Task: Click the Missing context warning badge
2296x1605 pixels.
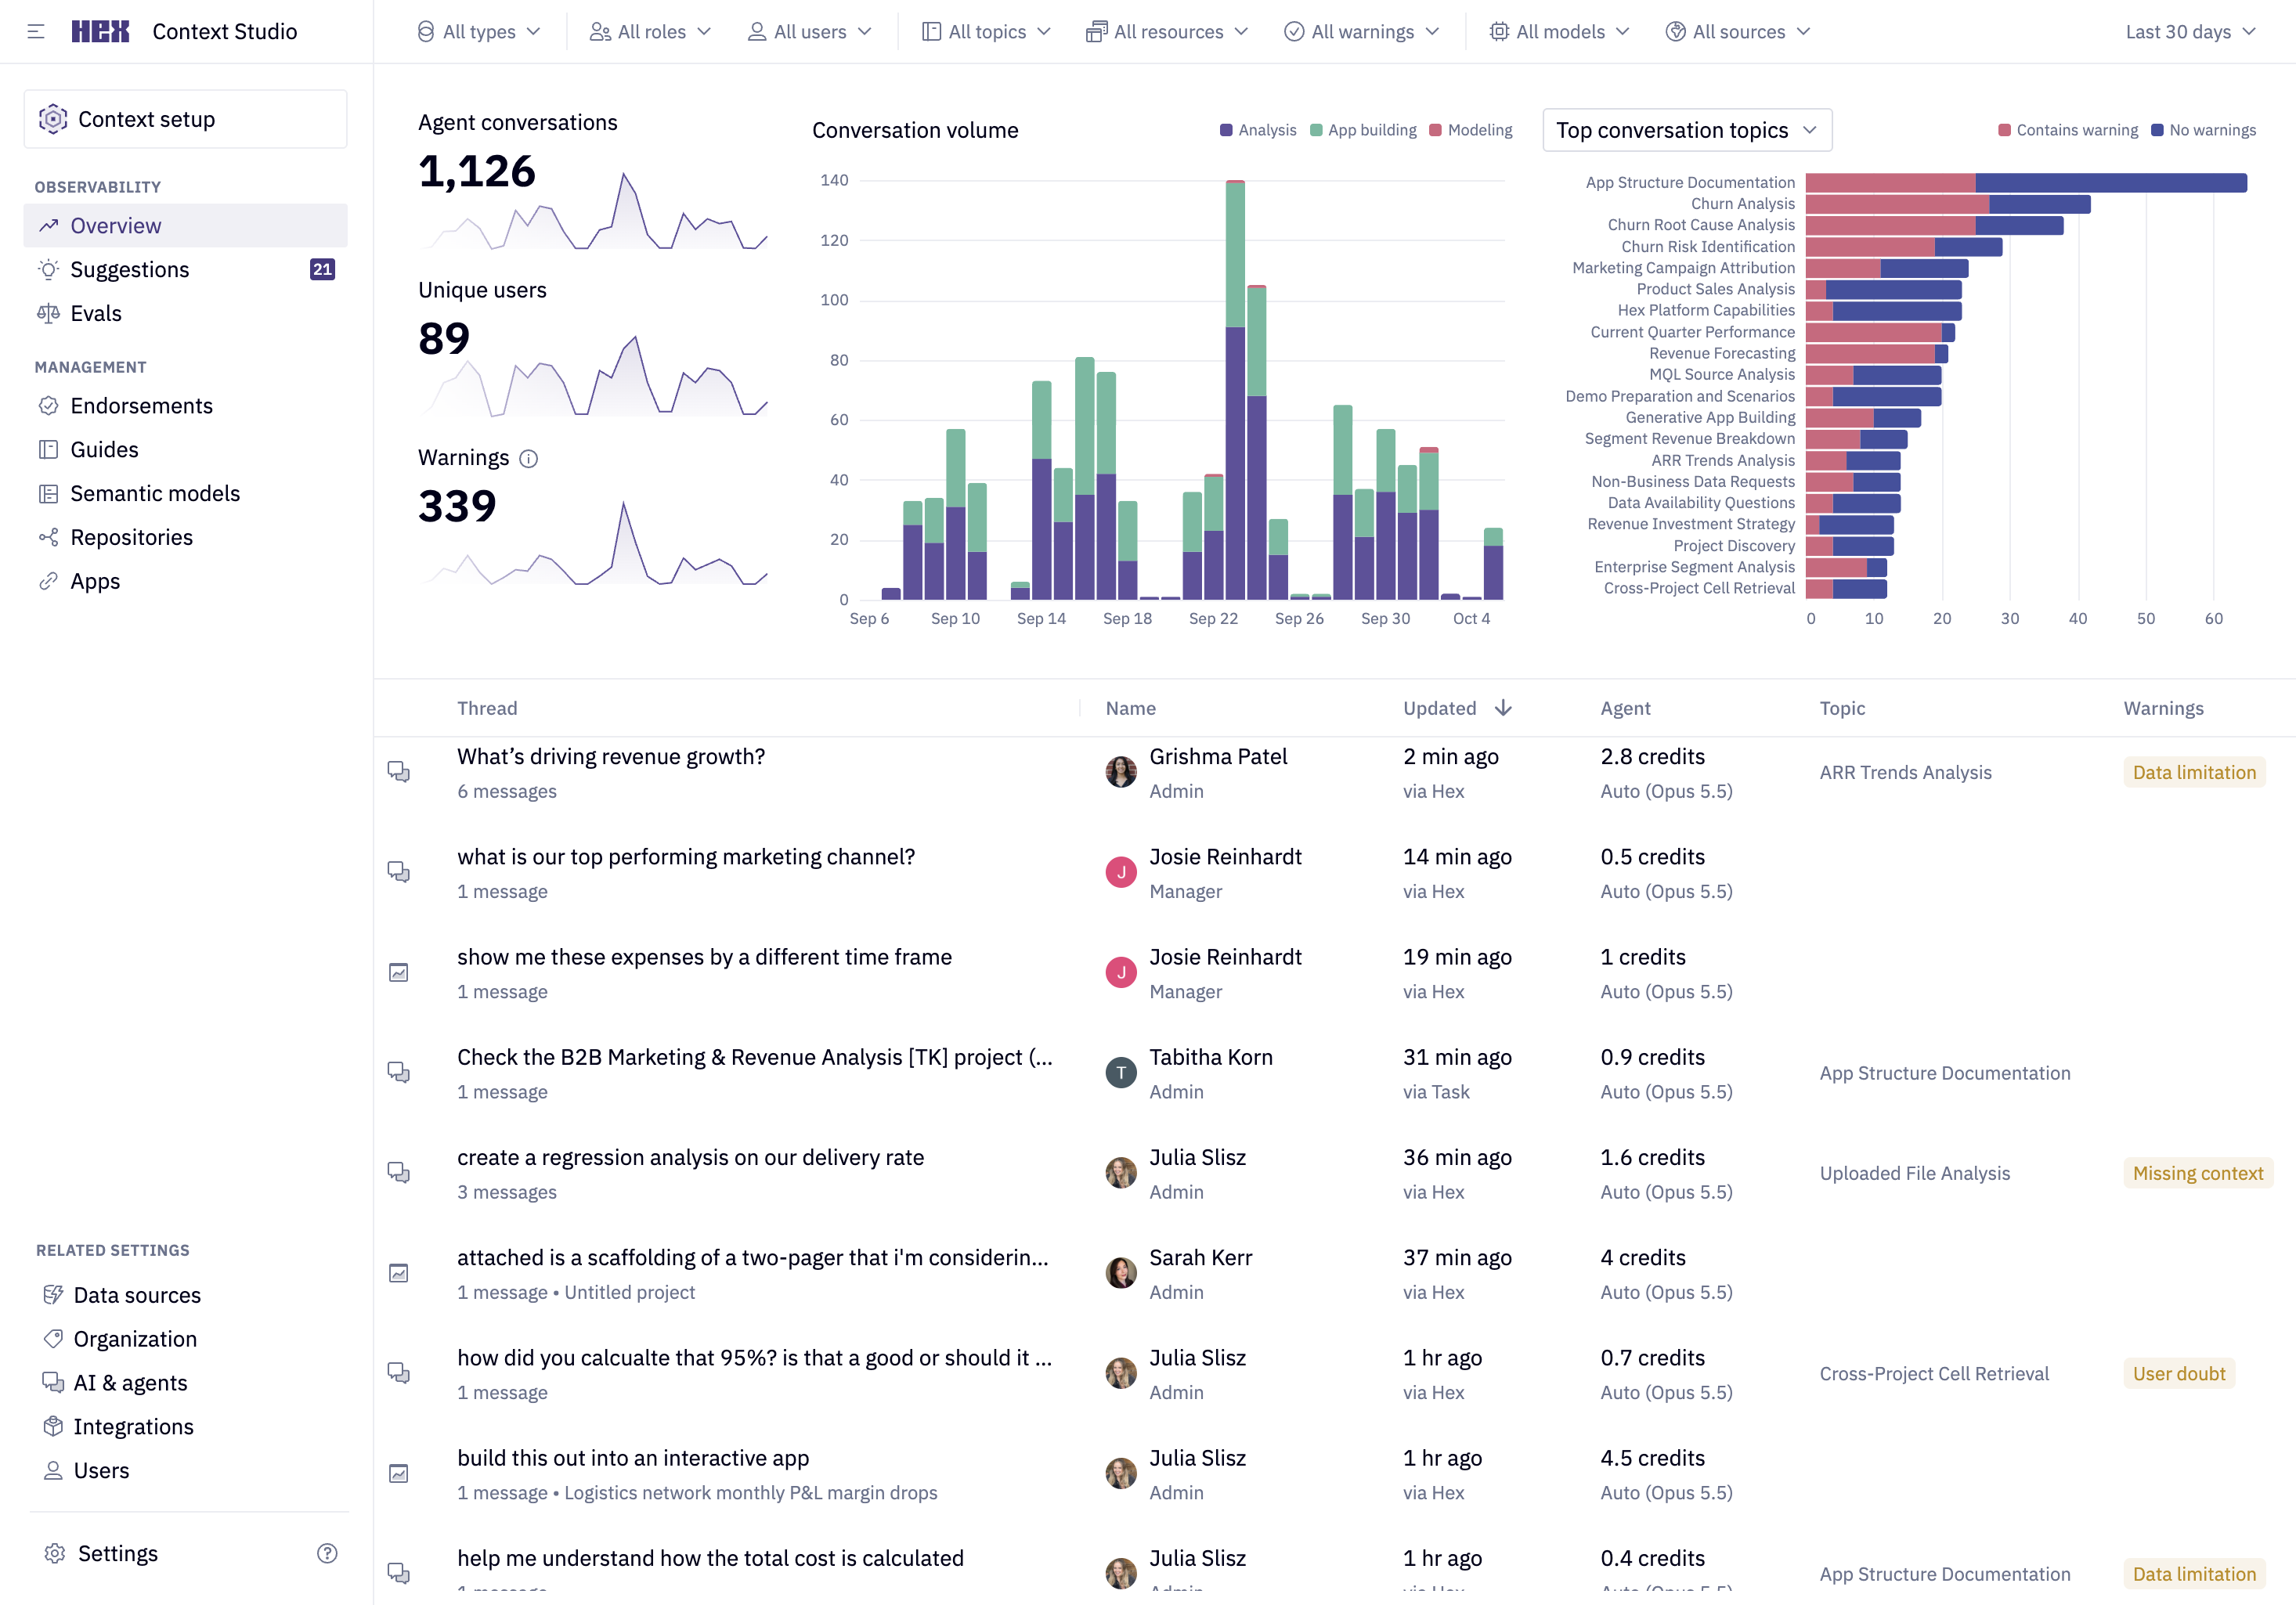Action: point(2197,1173)
